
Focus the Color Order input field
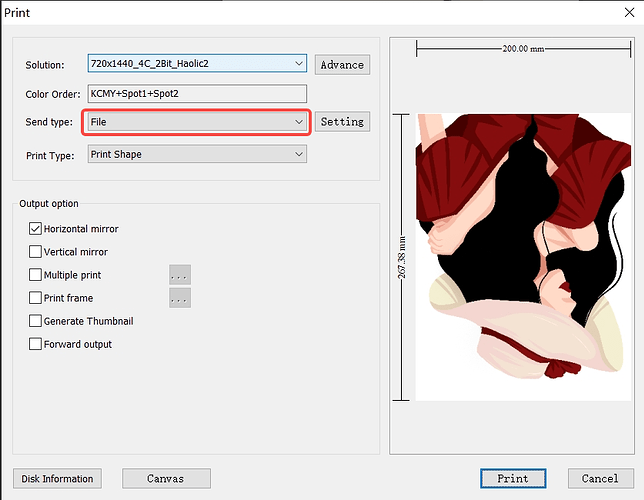tap(197, 94)
